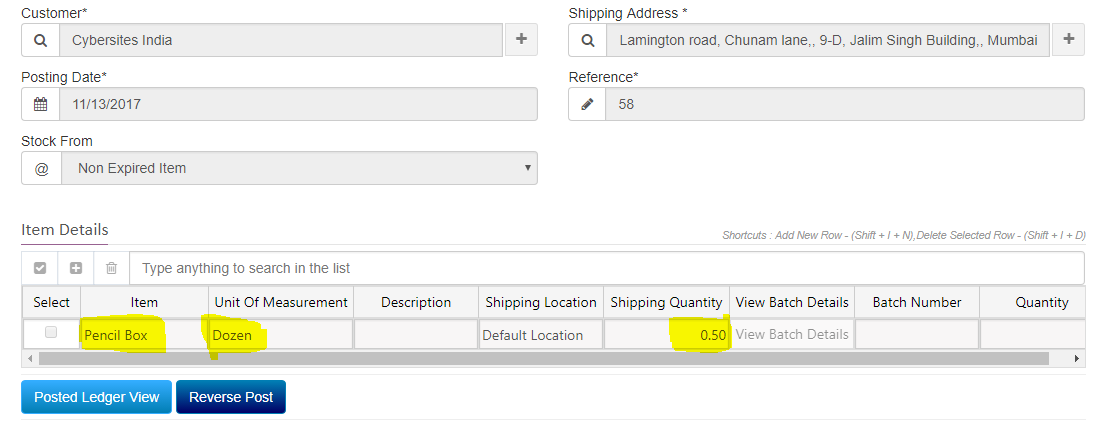This screenshot has width=1096, height=423.
Task: Add new row with plus icon
Action: pos(76,268)
